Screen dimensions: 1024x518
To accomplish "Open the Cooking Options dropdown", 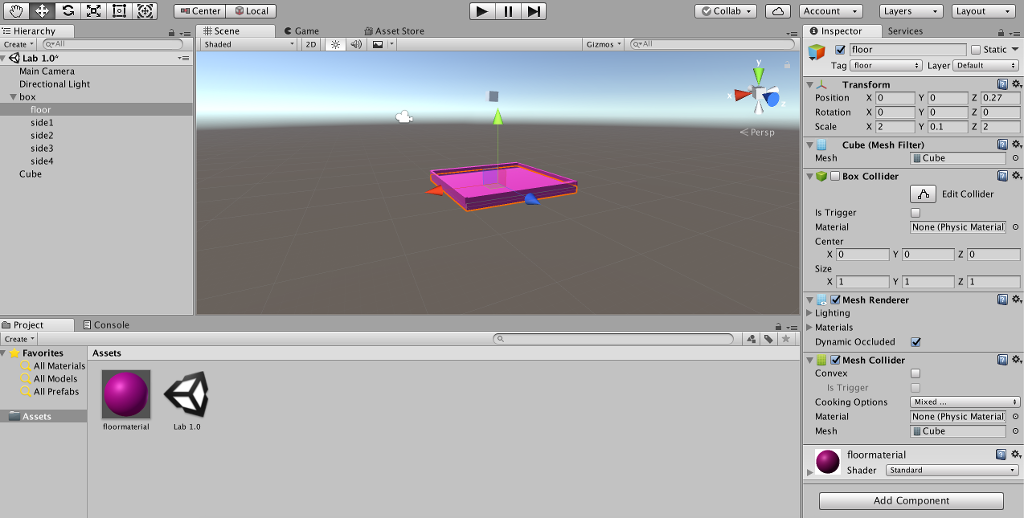I will pos(965,402).
